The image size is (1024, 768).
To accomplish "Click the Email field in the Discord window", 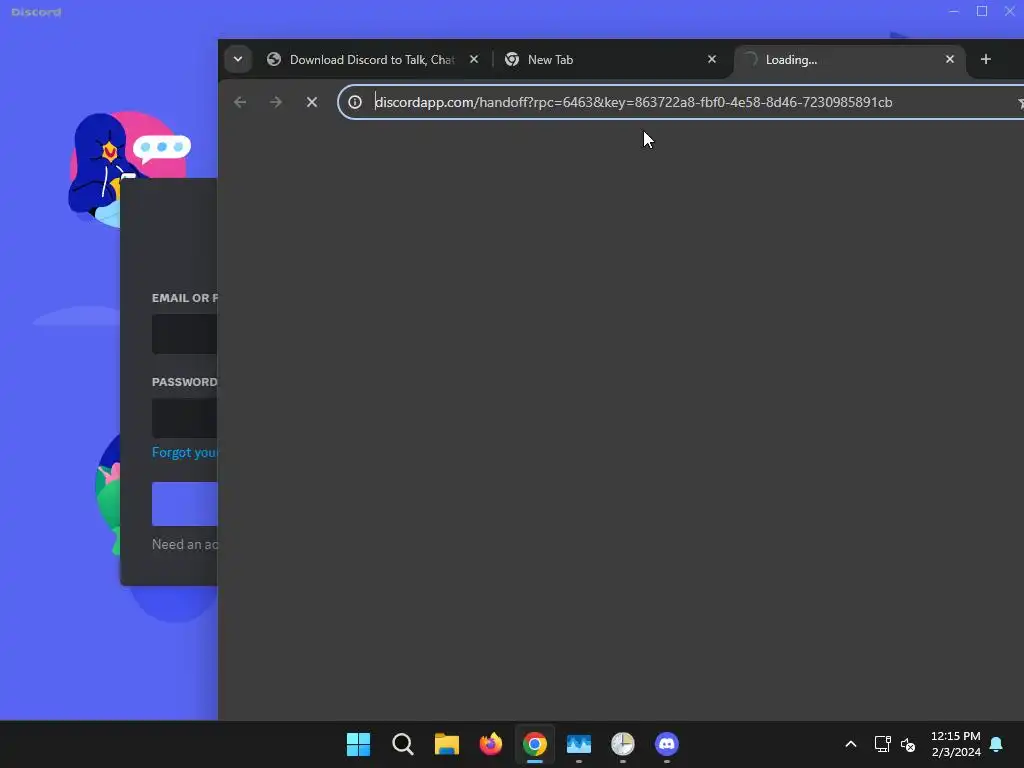I will (184, 334).
